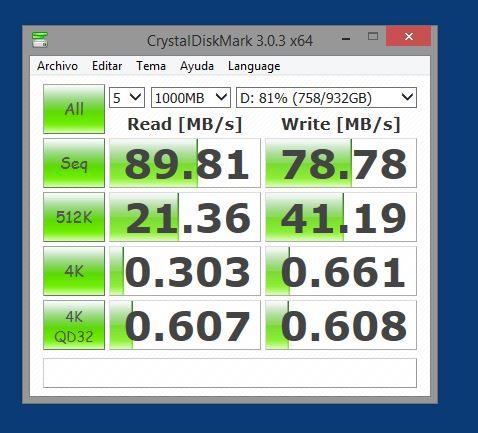The image size is (478, 433).
Task: Click the empty comment field at bottom
Action: pos(230,373)
